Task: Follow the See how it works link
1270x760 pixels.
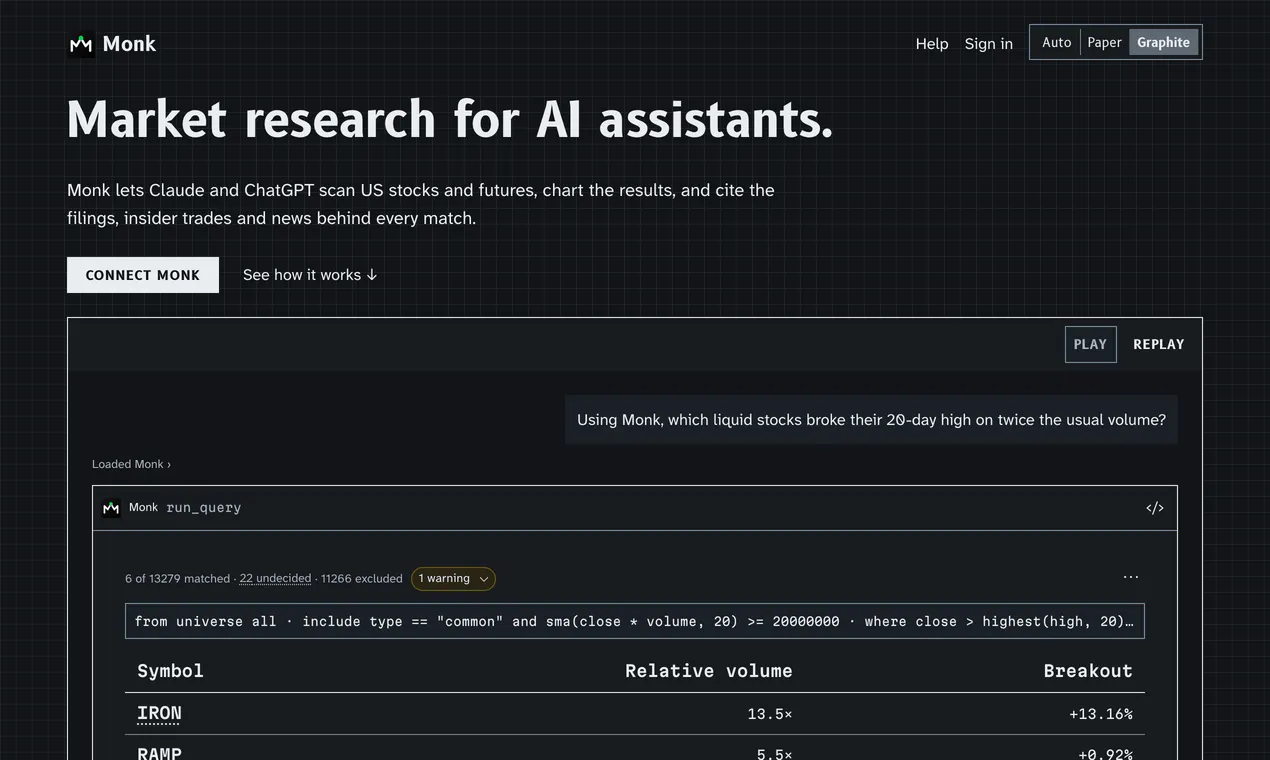Action: pos(310,275)
